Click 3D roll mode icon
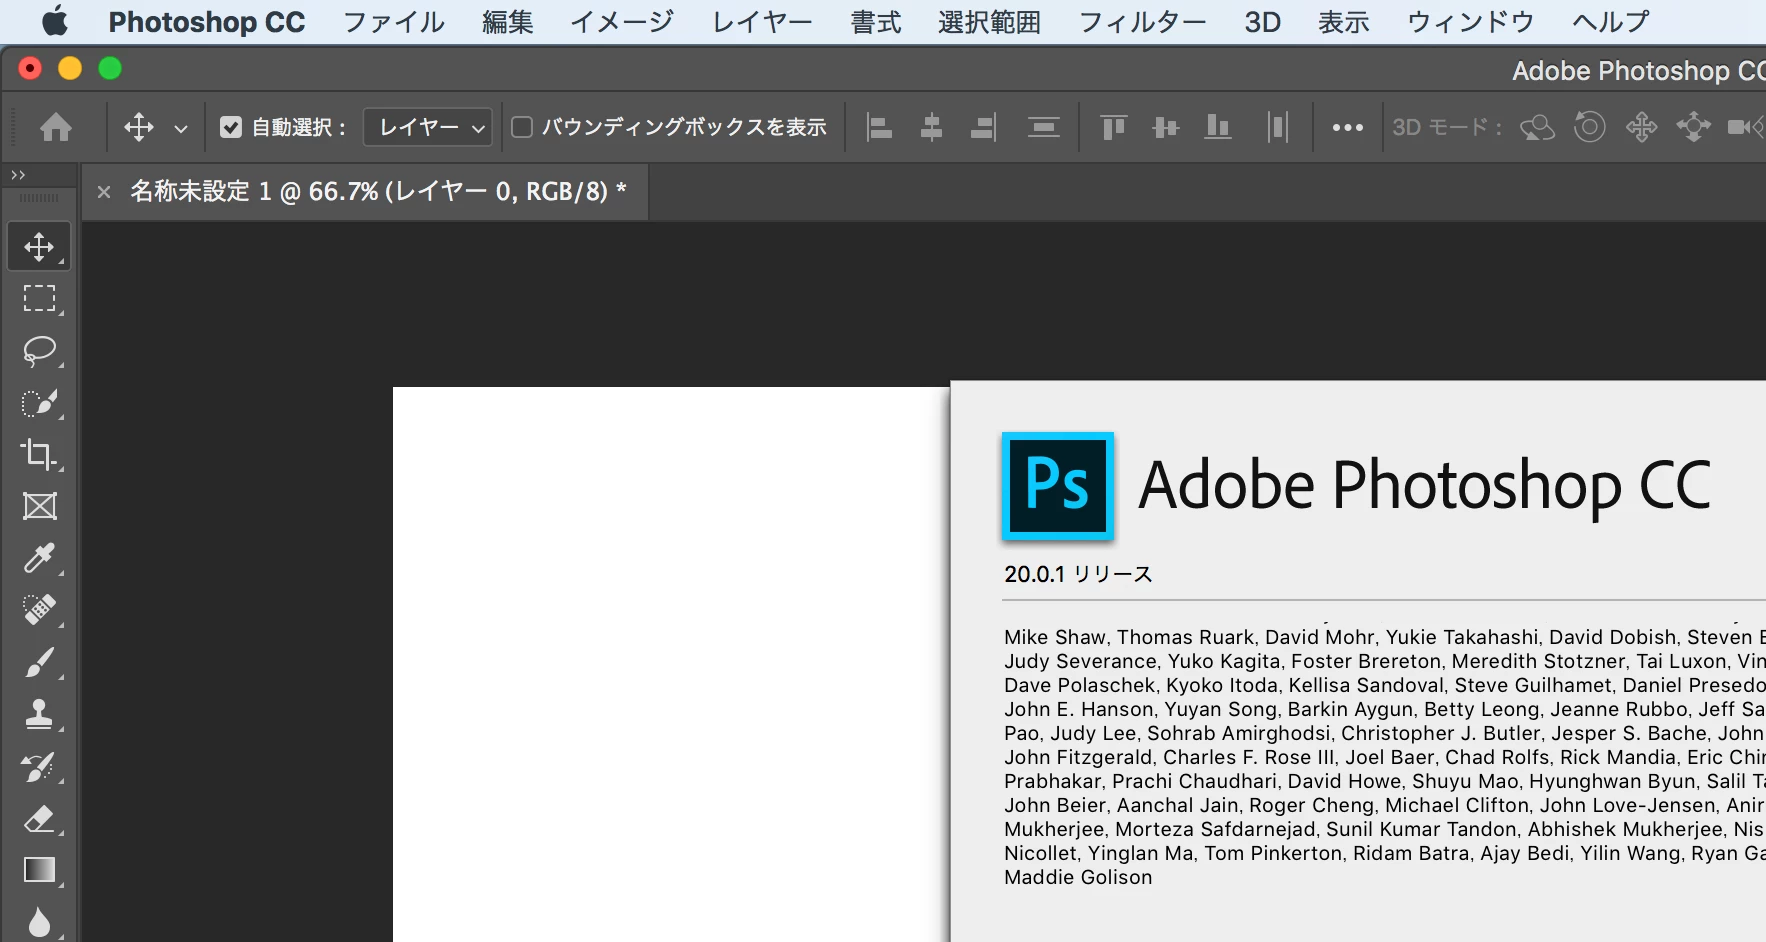Screen dimensions: 1766x942 coord(1589,127)
